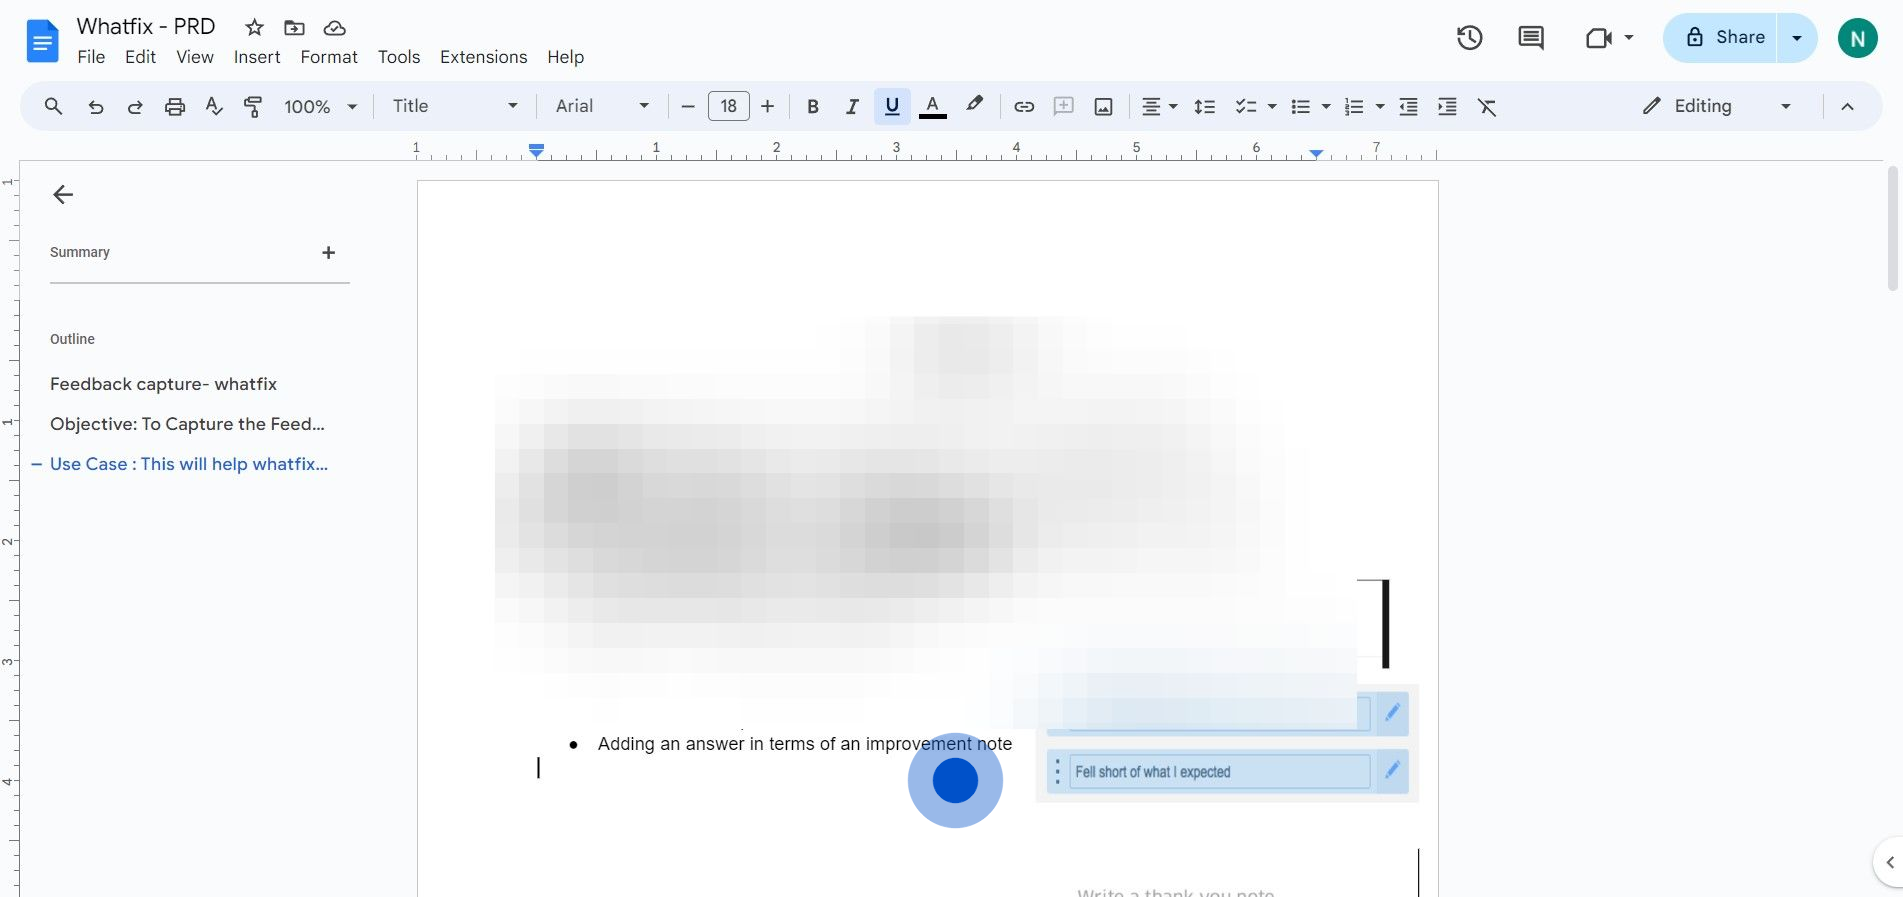Insert an image
Image resolution: width=1903 pixels, height=897 pixels.
(1103, 106)
